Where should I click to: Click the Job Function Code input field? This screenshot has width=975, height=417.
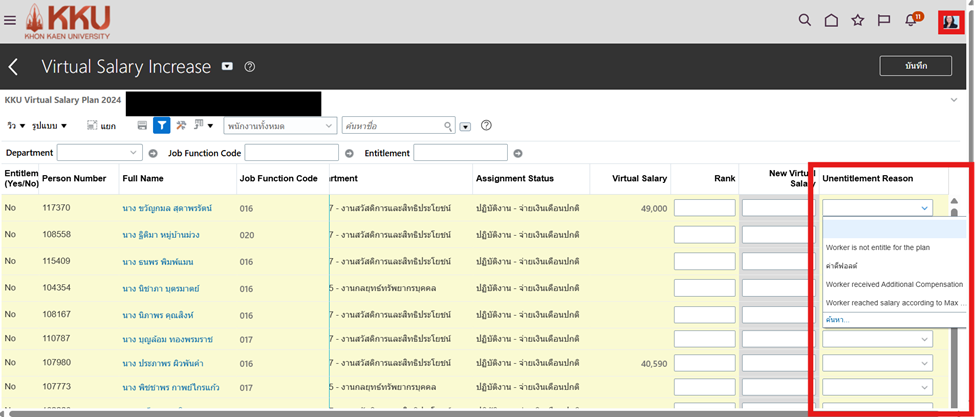(291, 153)
